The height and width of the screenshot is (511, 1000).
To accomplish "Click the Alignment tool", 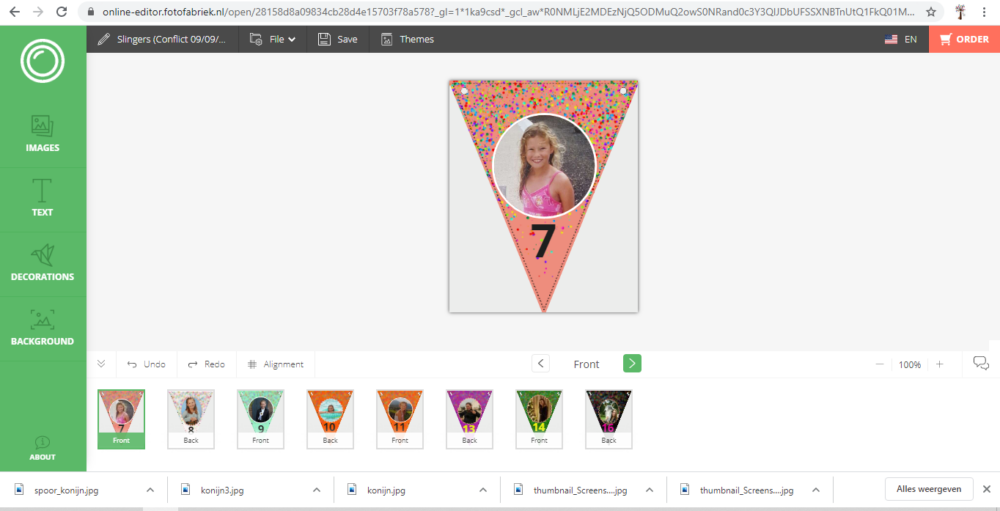I will [x=275, y=364].
